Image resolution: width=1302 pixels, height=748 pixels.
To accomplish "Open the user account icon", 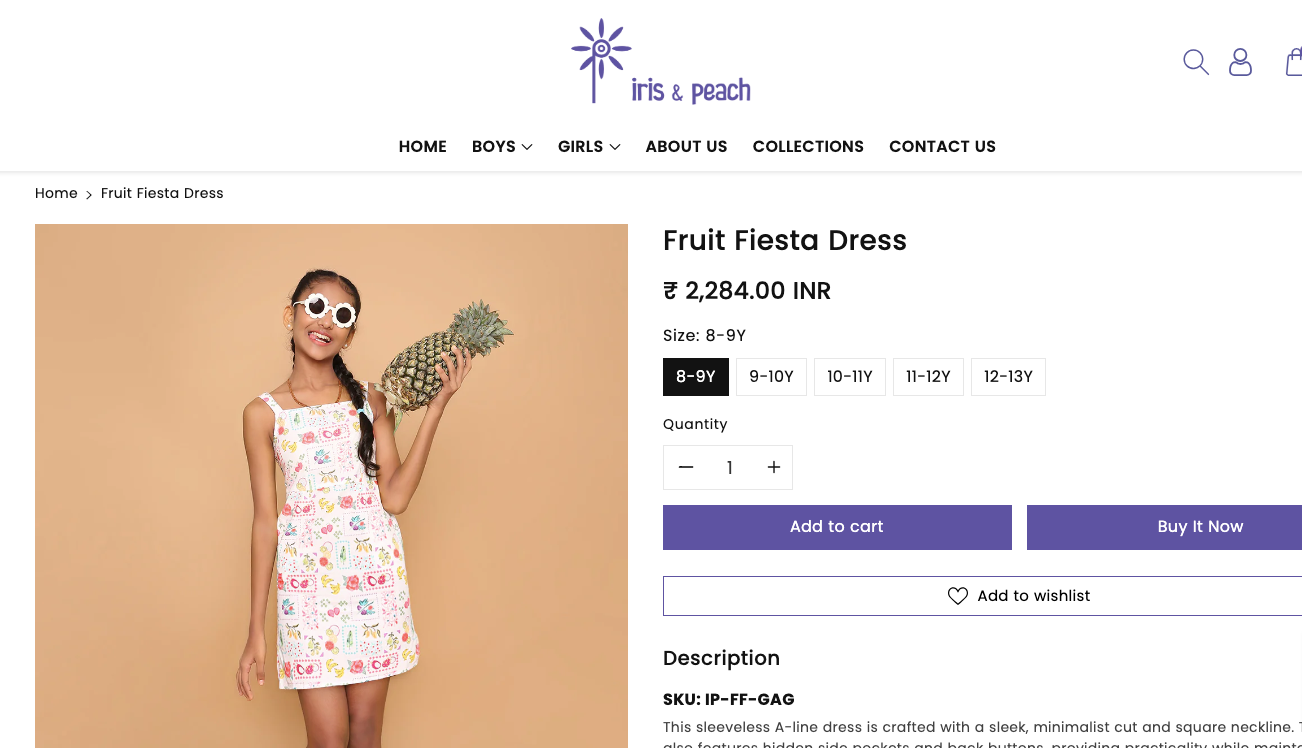I will pos(1240,62).
